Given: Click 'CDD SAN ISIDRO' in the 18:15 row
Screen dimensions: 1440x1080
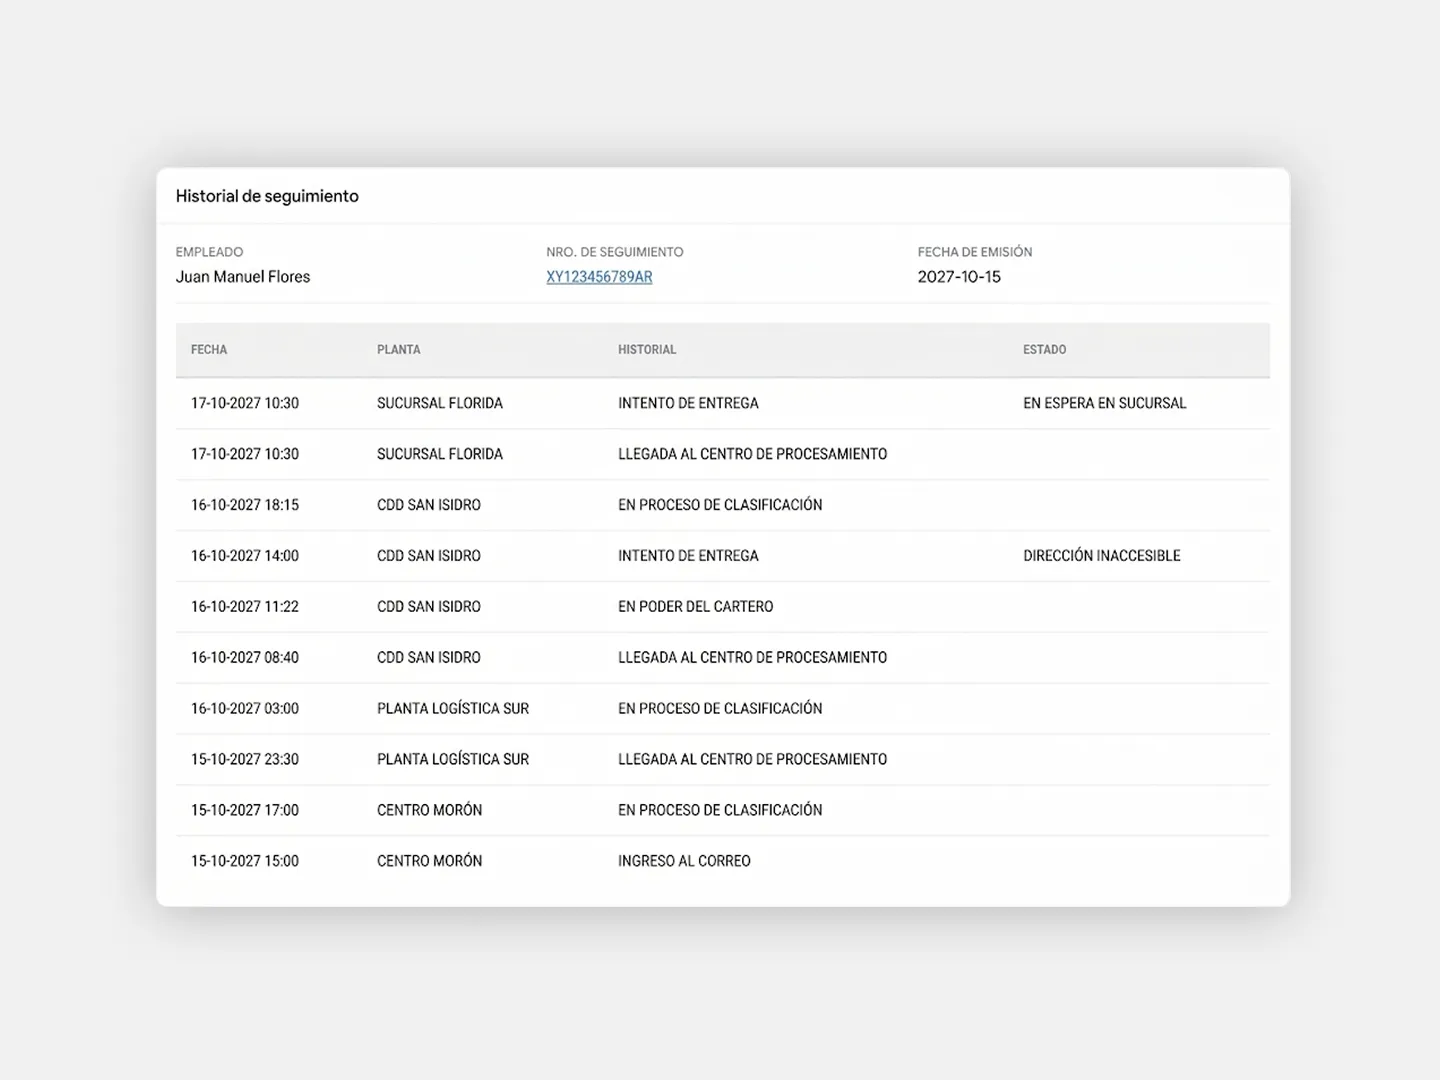Looking at the screenshot, I should (x=429, y=505).
